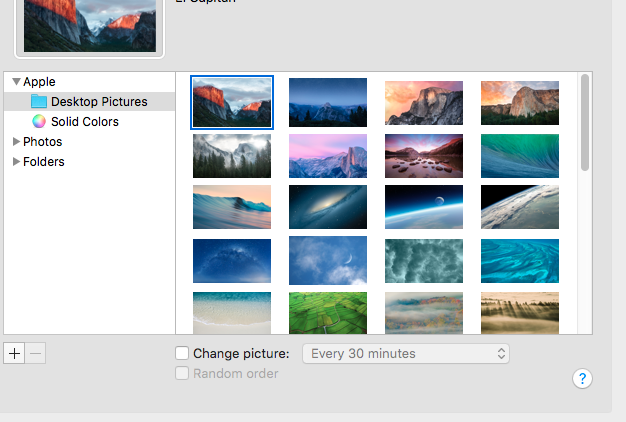
Task: Choose the sandy beach shoreline wallpaper
Action: (232, 313)
